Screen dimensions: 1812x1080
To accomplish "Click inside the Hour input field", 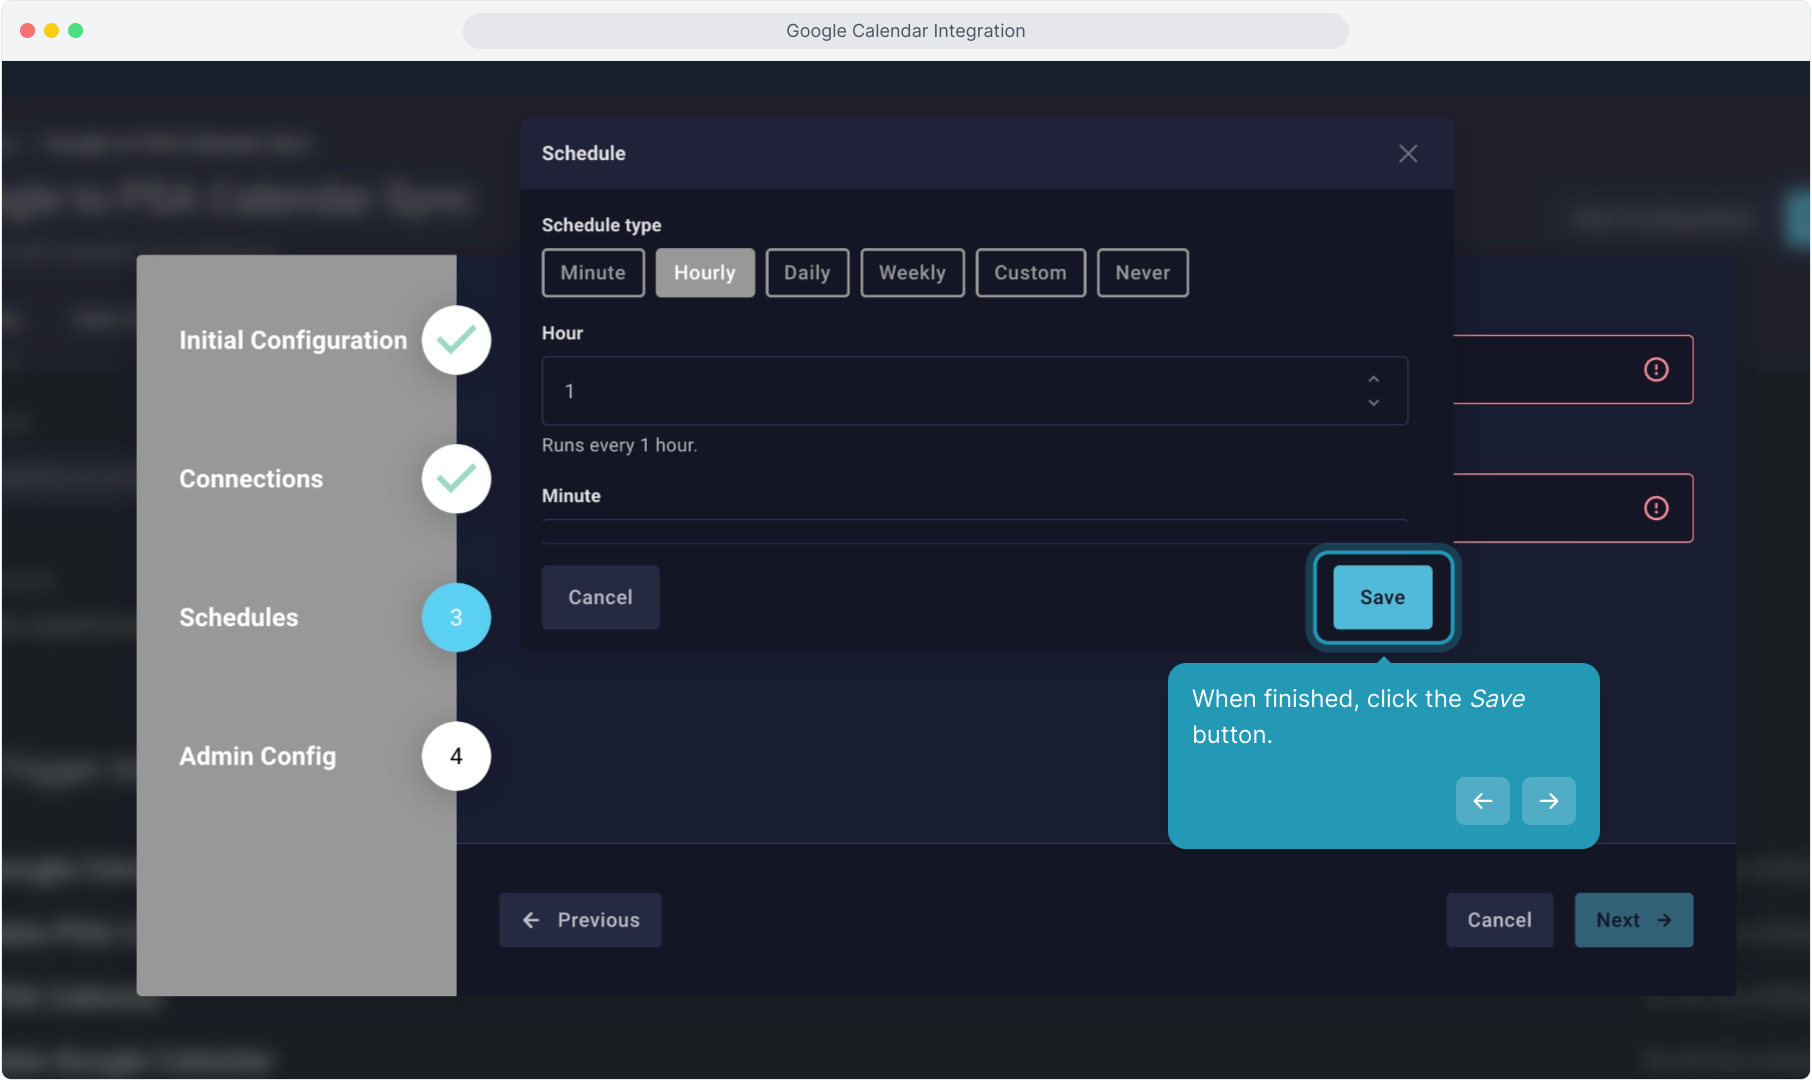I will (x=950, y=391).
